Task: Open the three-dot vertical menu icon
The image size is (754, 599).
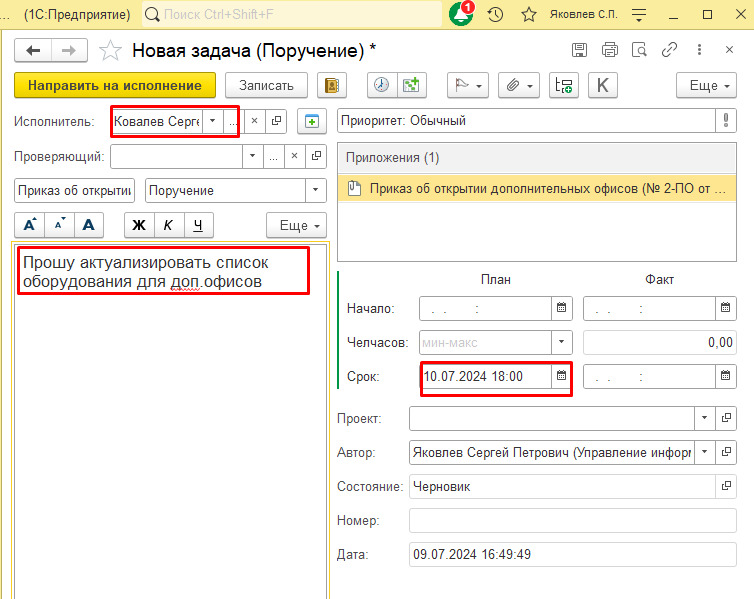Action: click(699, 50)
